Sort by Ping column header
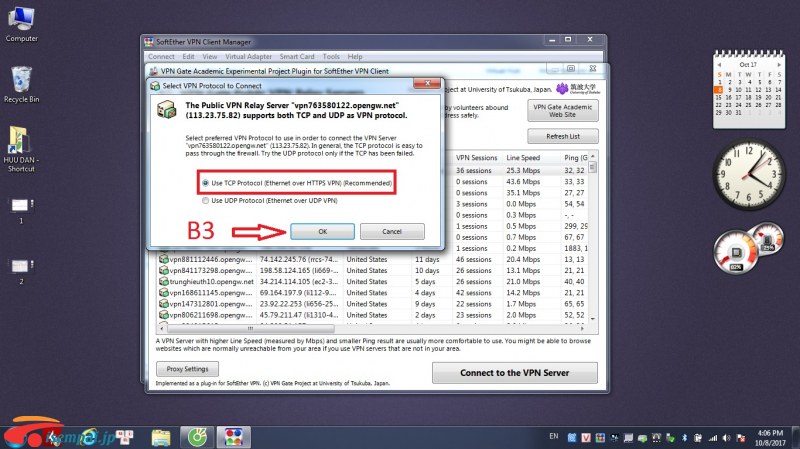Viewport: 800px width, 449px height. [575, 158]
